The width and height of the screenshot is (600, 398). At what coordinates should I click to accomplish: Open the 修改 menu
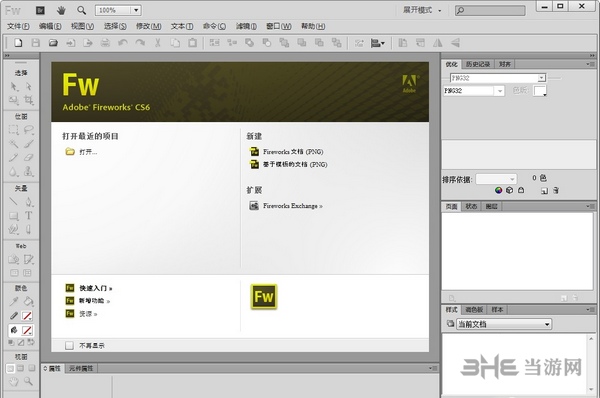click(x=148, y=26)
